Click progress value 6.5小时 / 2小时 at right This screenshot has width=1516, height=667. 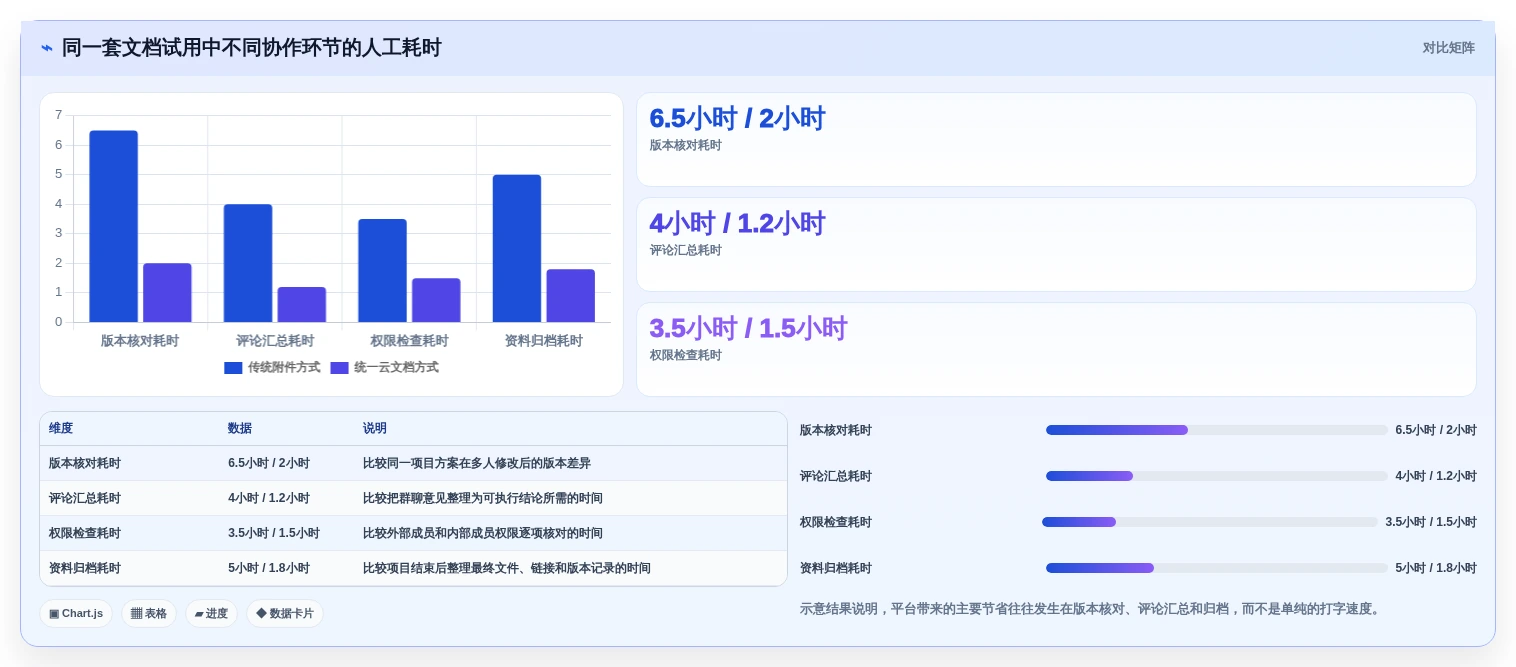(1436, 430)
